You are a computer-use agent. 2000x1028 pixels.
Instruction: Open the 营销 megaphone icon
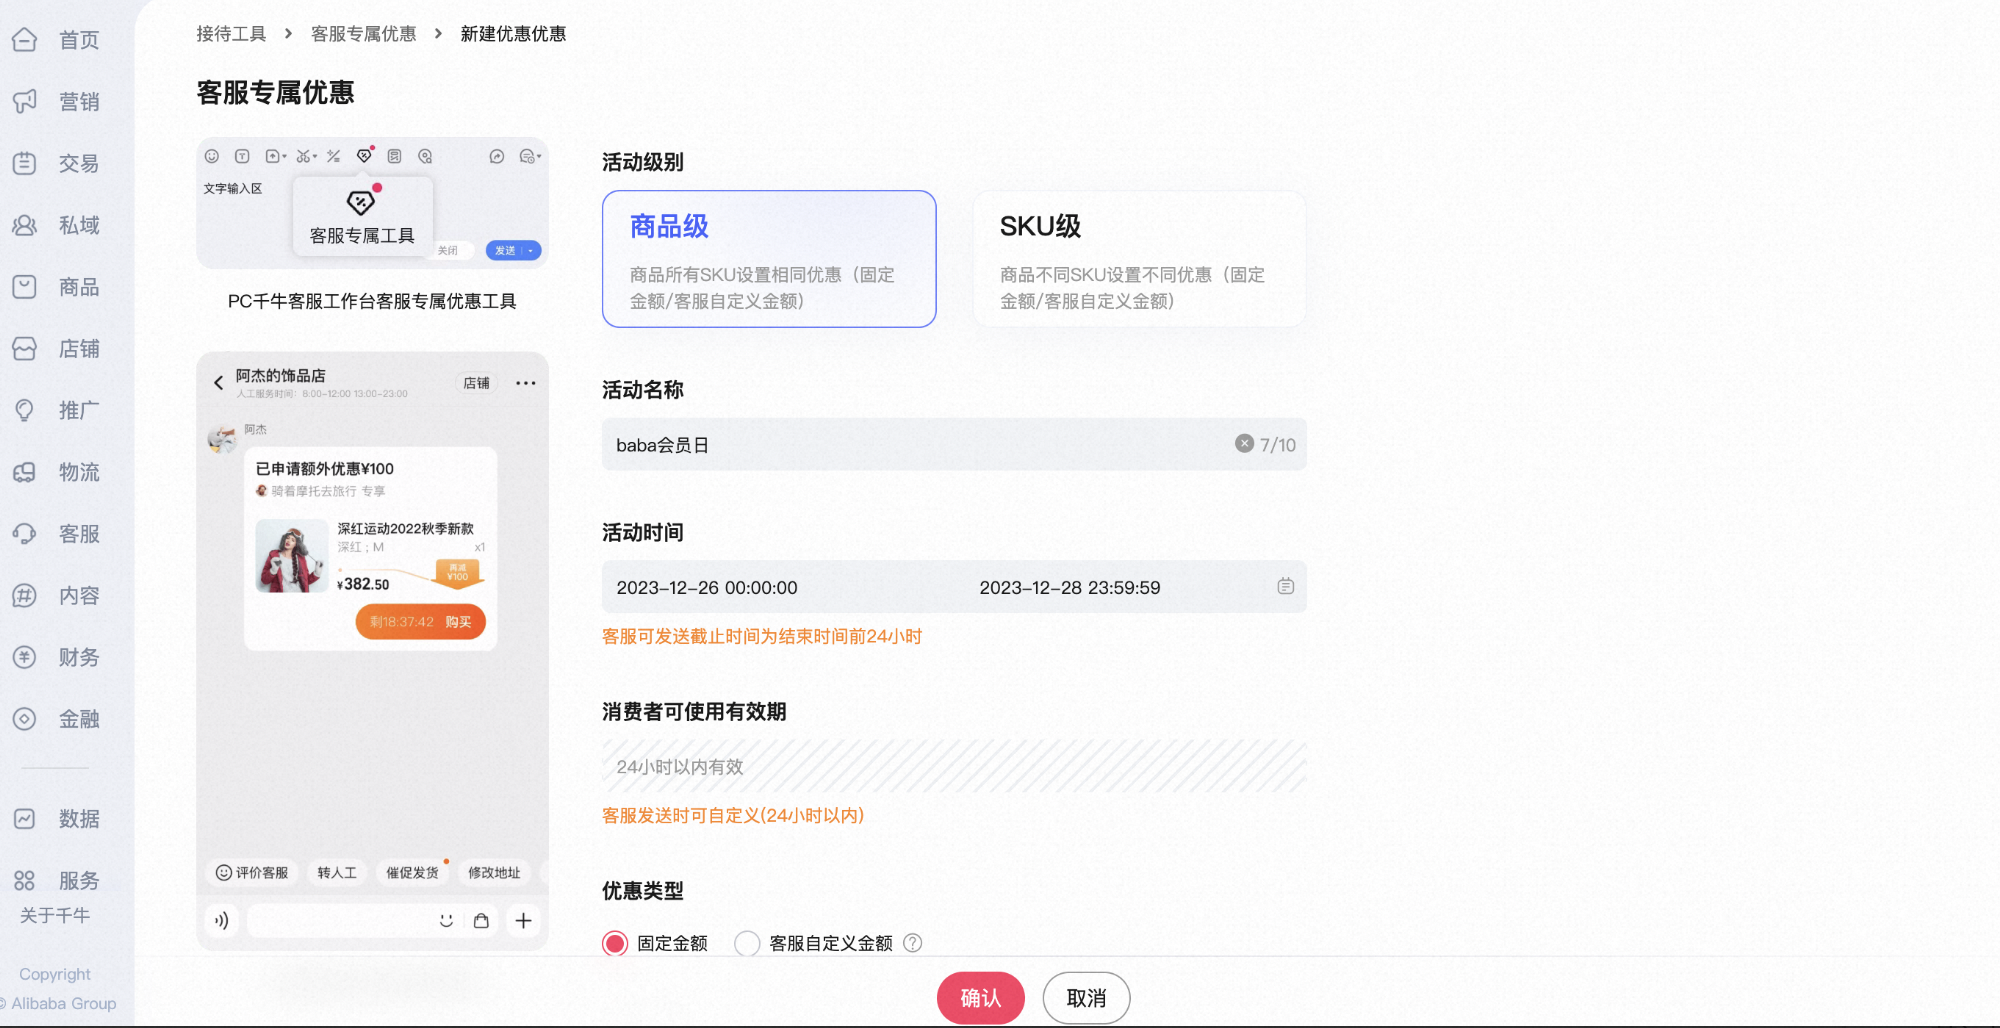pyautogui.click(x=25, y=101)
